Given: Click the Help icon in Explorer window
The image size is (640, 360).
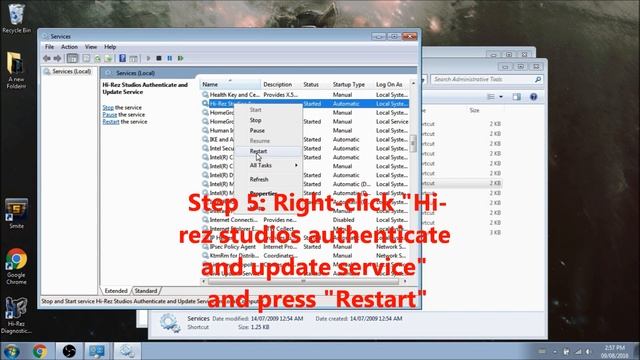Looking at the screenshot, I should (533, 97).
